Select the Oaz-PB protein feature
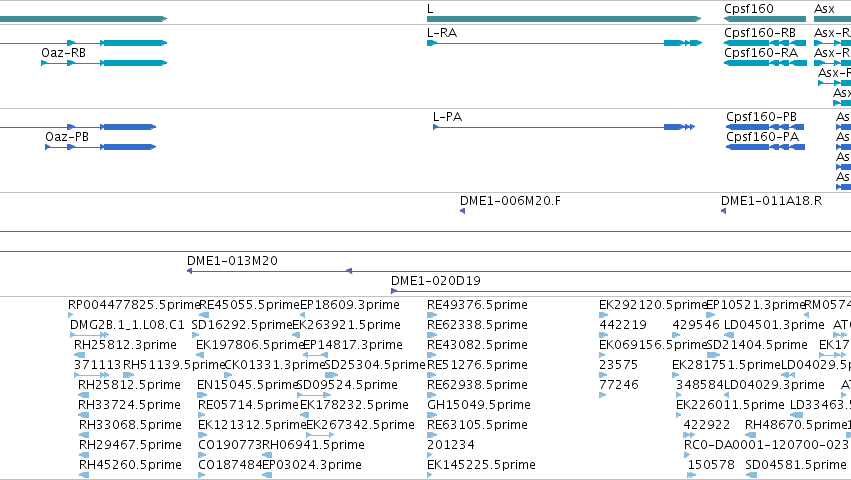This screenshot has height=480, width=851. pos(101,147)
